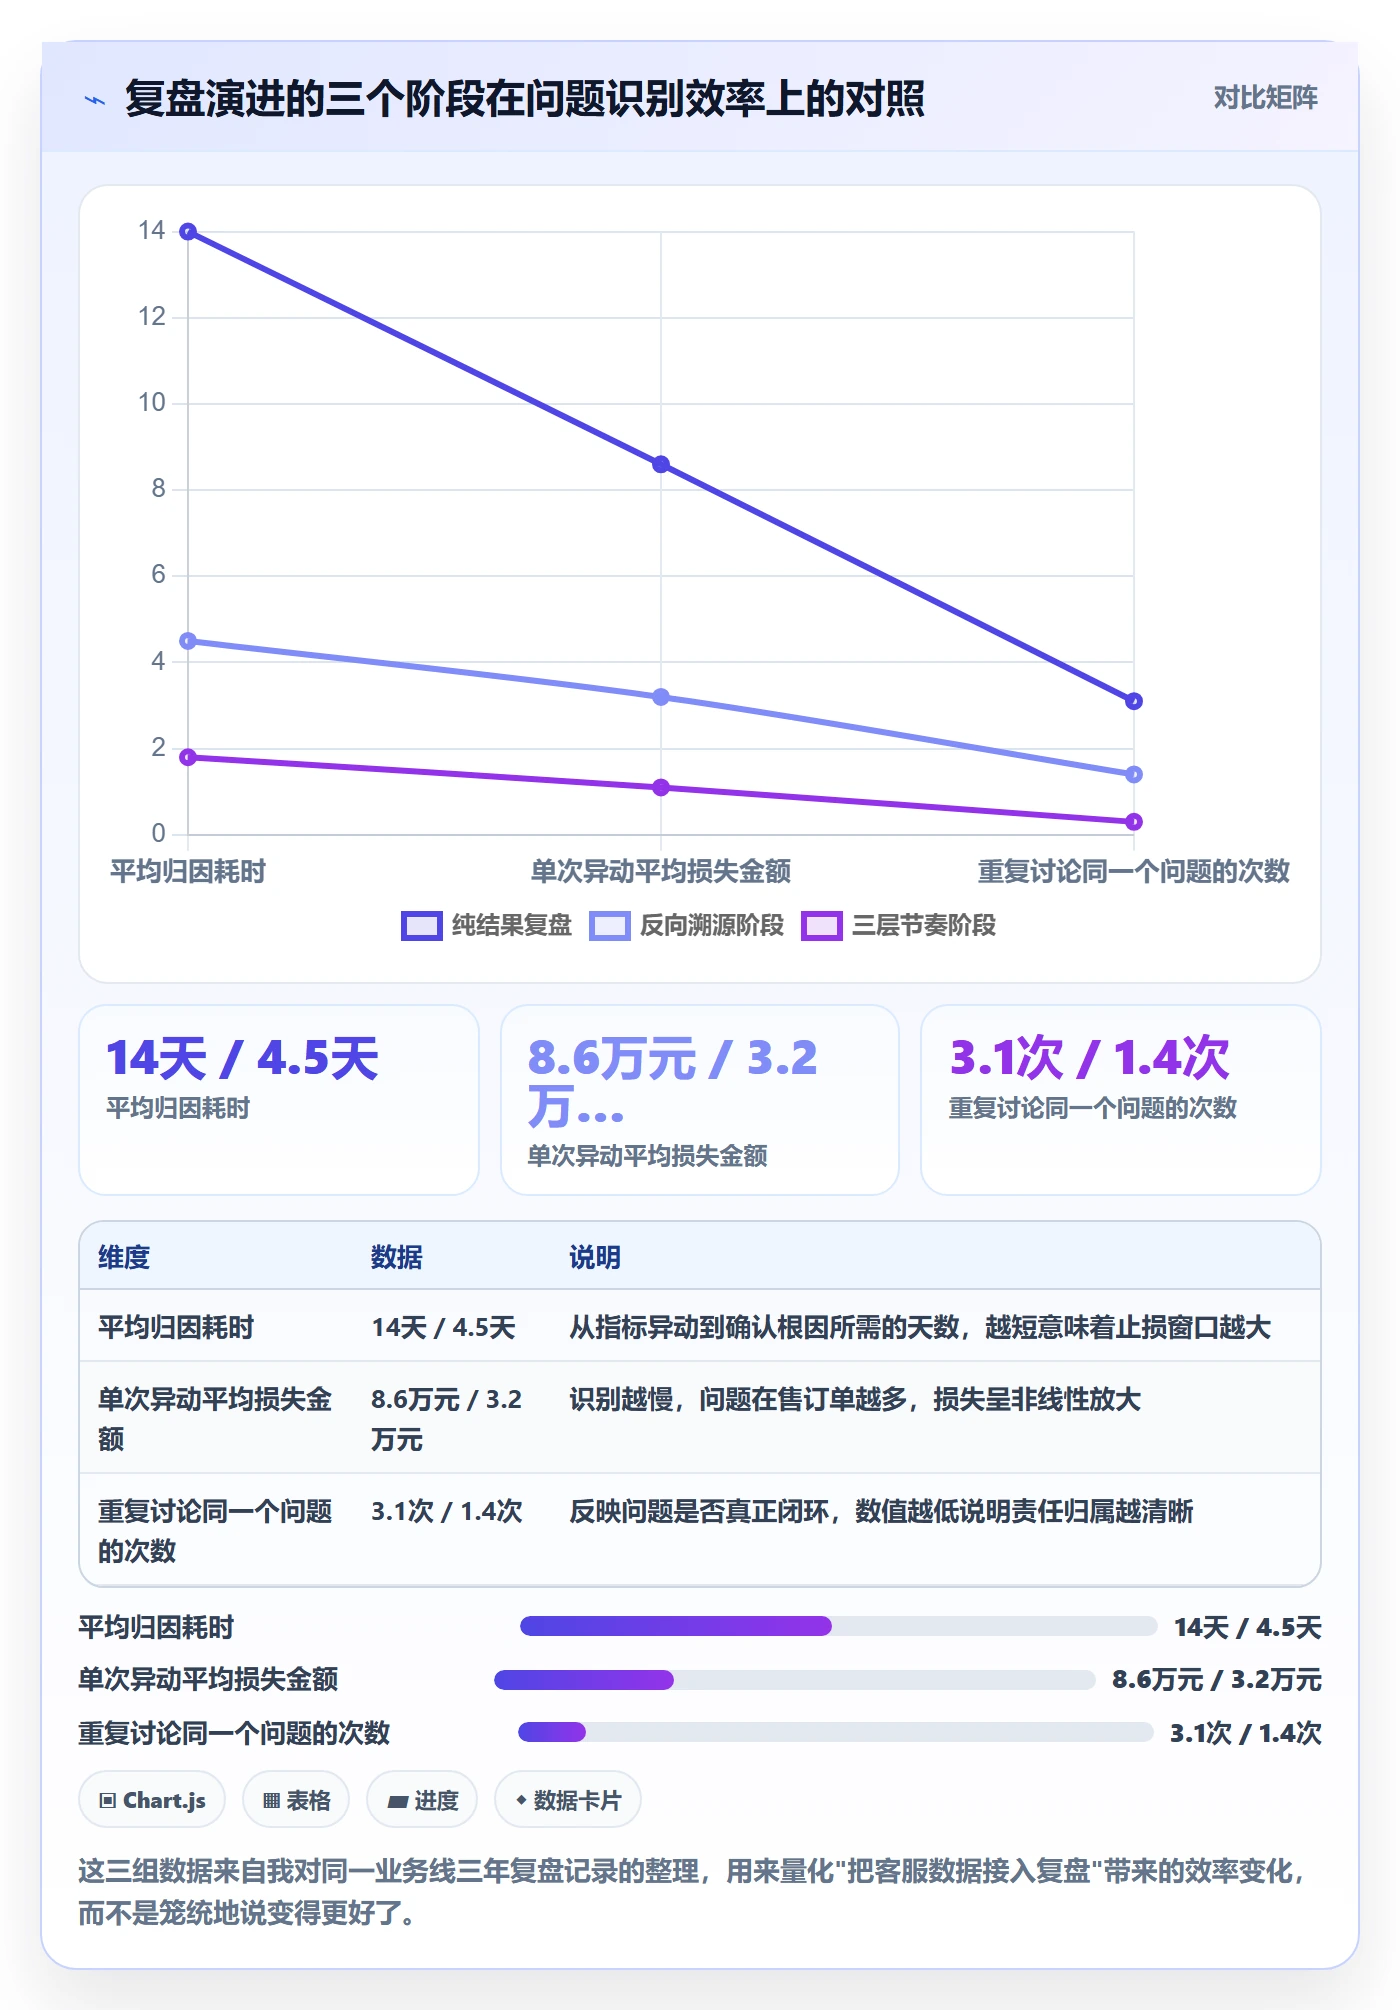
Task: Click the 对比矩阵 label in header
Action: pyautogui.click(x=1265, y=97)
